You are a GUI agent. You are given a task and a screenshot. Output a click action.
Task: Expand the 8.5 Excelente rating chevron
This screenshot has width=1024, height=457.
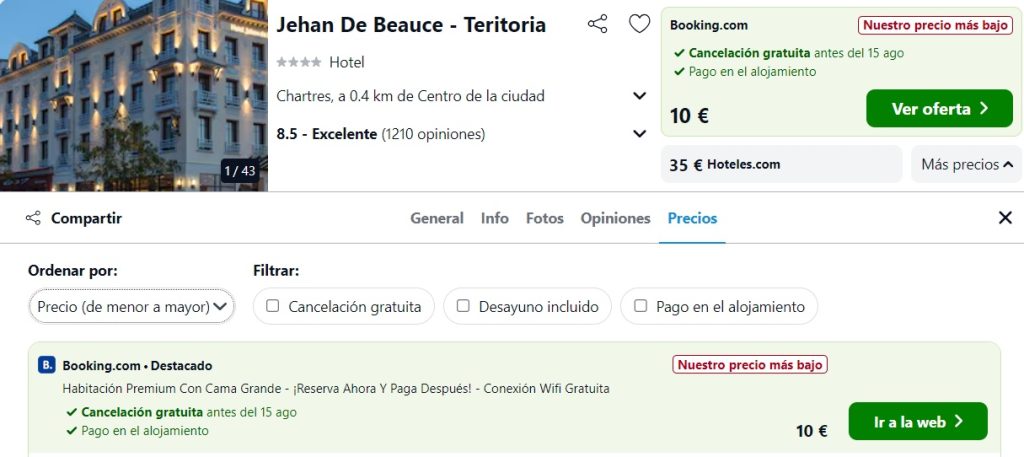639,134
